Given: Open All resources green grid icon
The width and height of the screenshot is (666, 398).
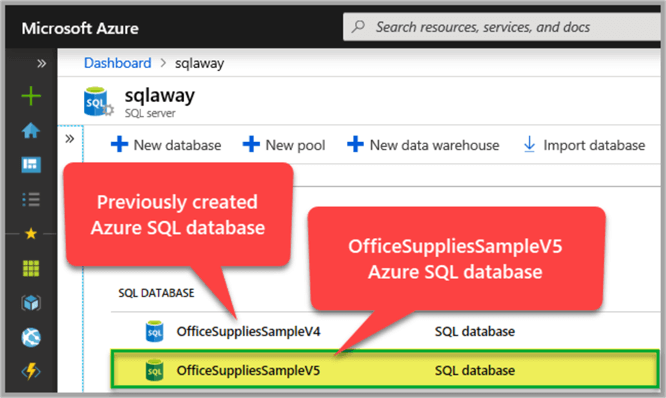Looking at the screenshot, I should 31,268.
